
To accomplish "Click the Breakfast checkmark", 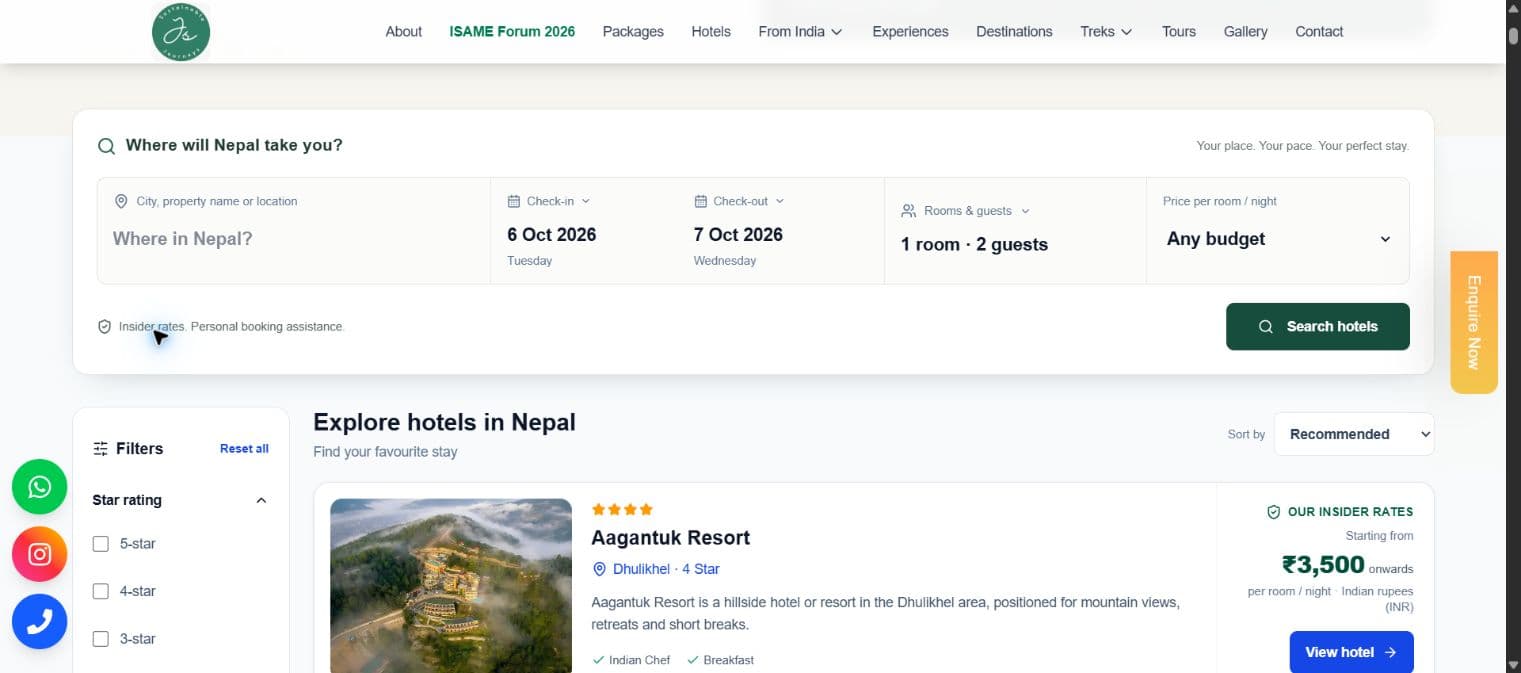I will coord(693,660).
